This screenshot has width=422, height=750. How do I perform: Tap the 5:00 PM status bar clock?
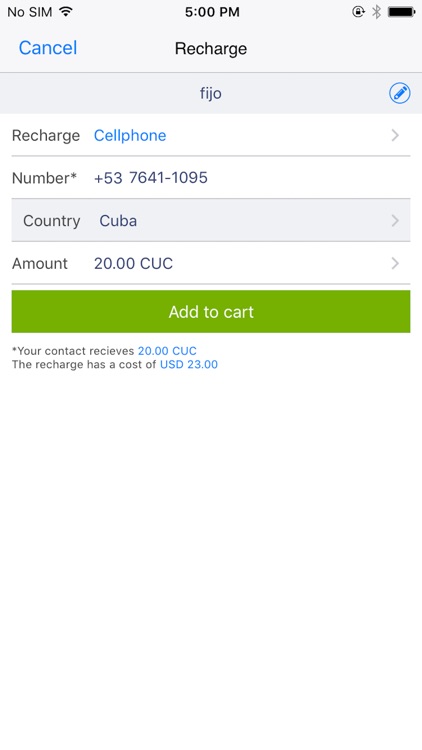[x=212, y=12]
